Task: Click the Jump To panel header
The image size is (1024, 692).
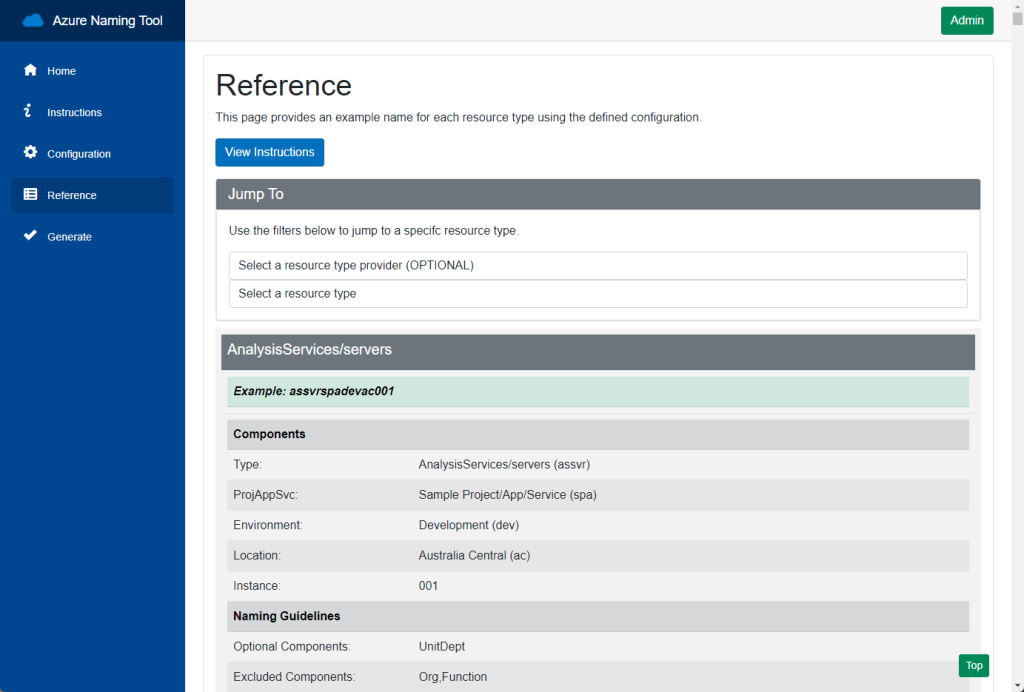Action: pyautogui.click(x=598, y=195)
